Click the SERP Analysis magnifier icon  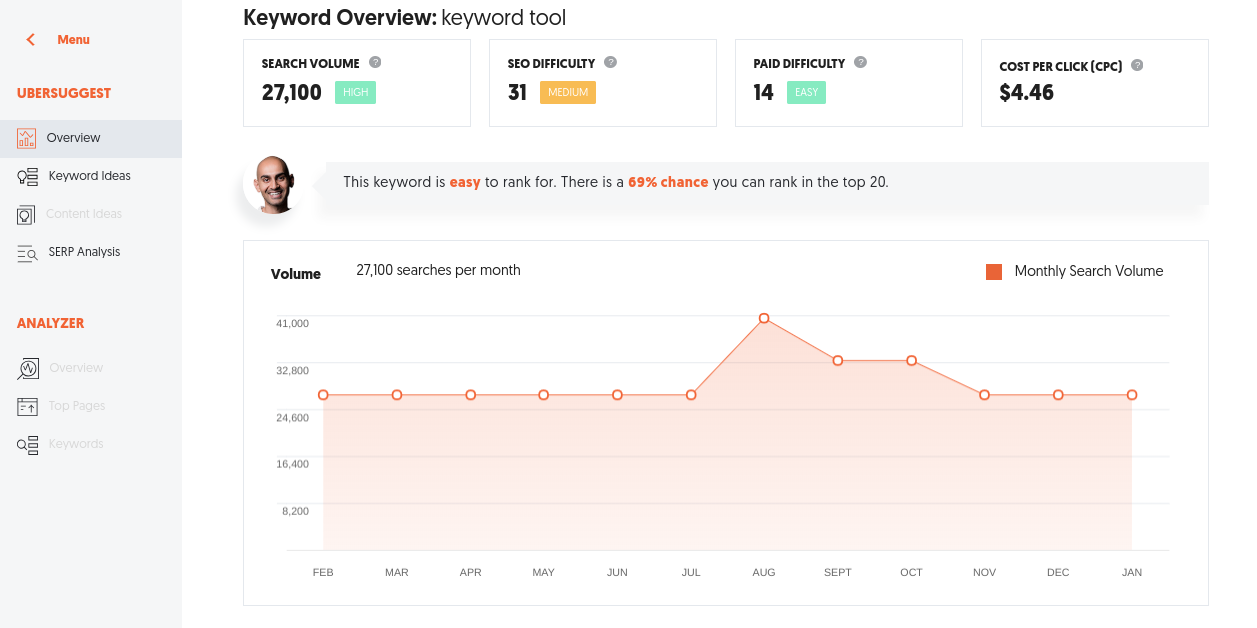28,253
